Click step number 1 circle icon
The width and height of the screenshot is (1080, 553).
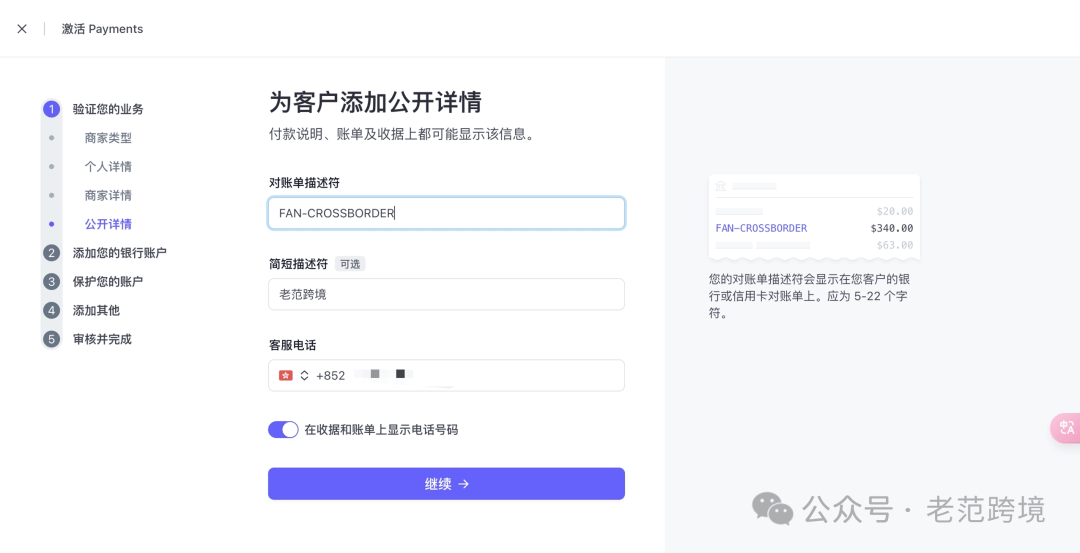(x=52, y=109)
